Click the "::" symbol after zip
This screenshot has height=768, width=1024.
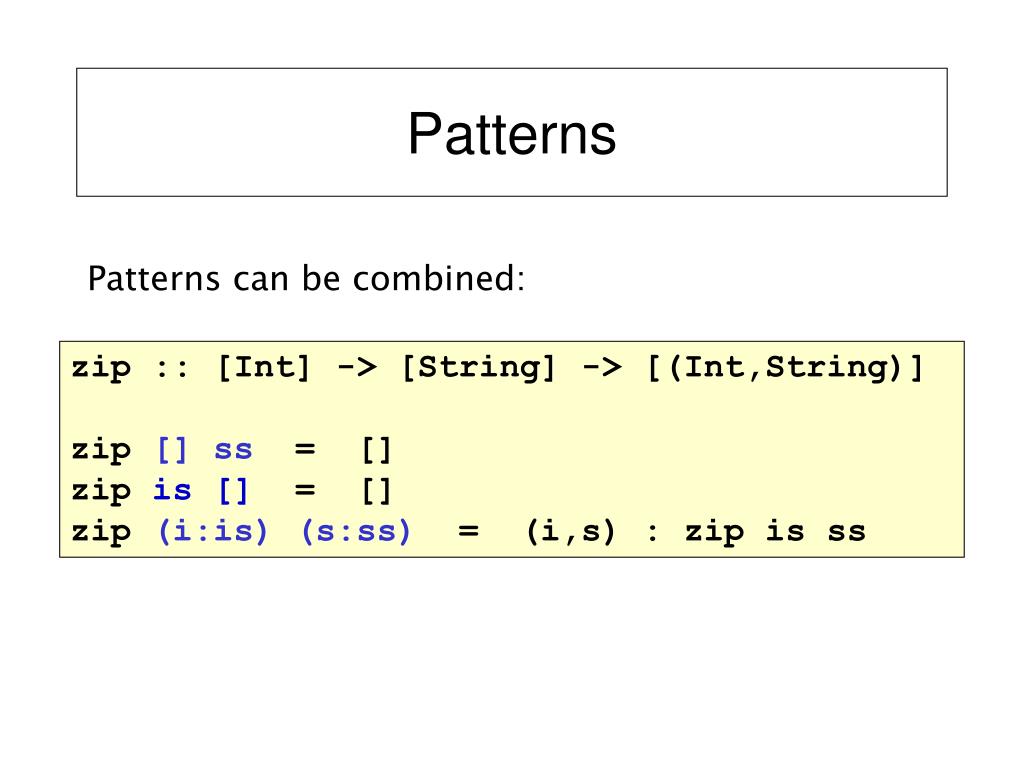[172, 370]
